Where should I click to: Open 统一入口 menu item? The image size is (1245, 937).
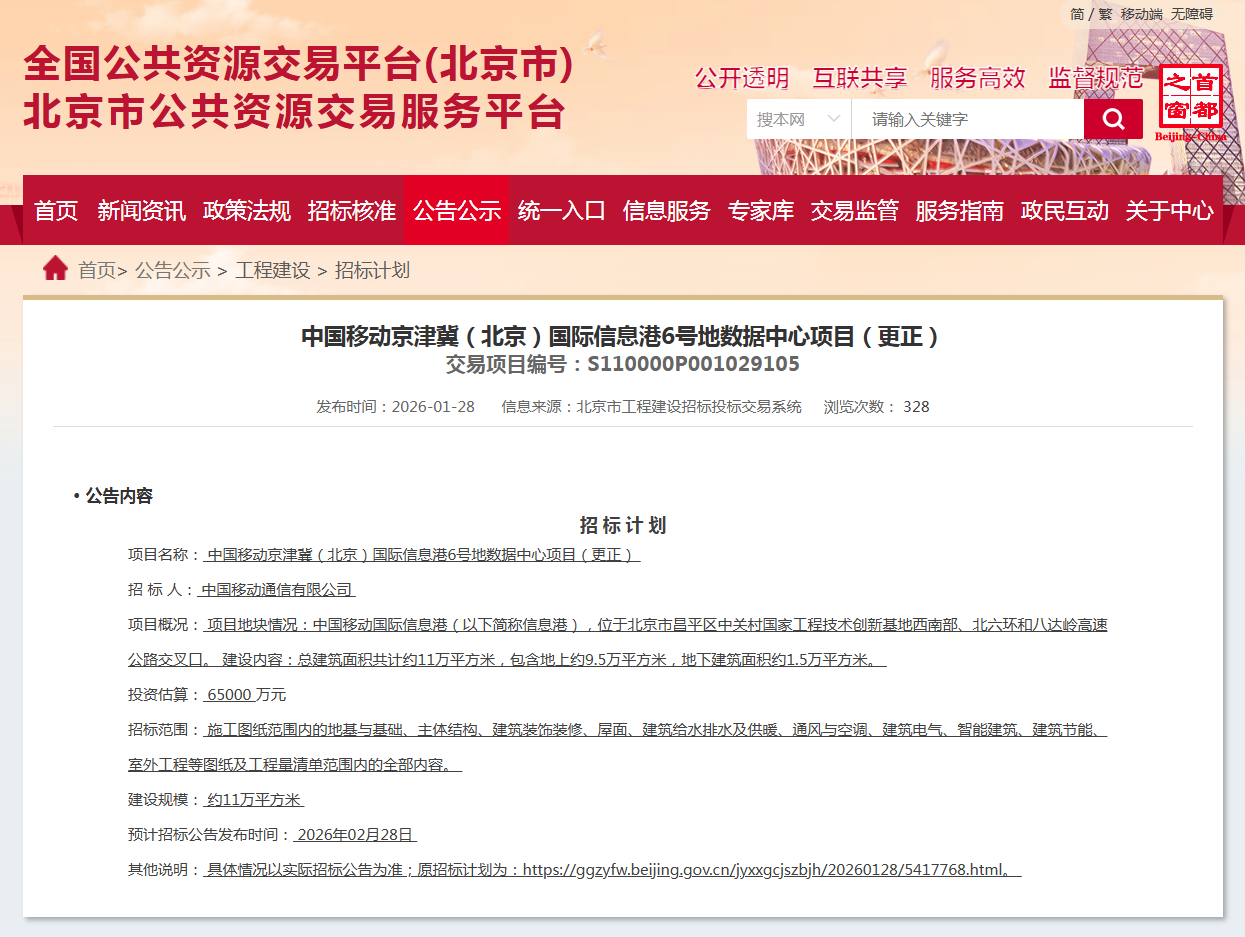click(x=562, y=211)
